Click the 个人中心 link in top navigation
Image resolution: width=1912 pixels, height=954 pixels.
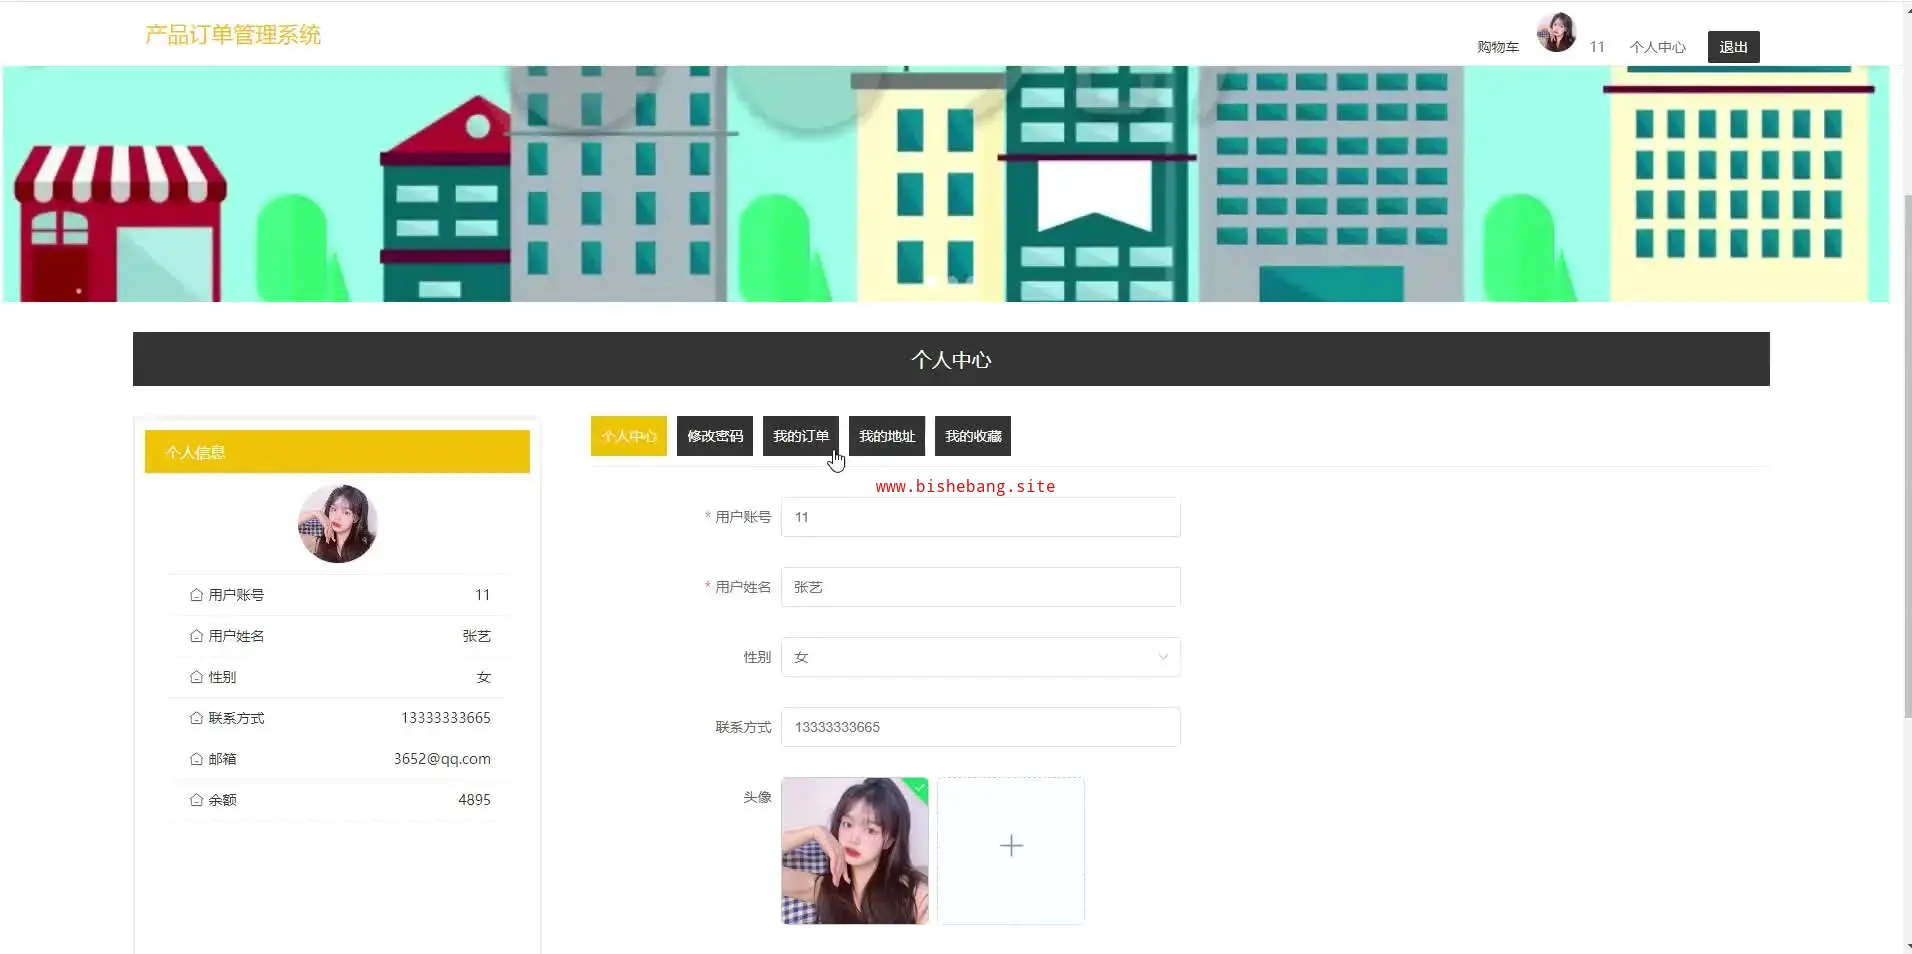(x=1656, y=47)
